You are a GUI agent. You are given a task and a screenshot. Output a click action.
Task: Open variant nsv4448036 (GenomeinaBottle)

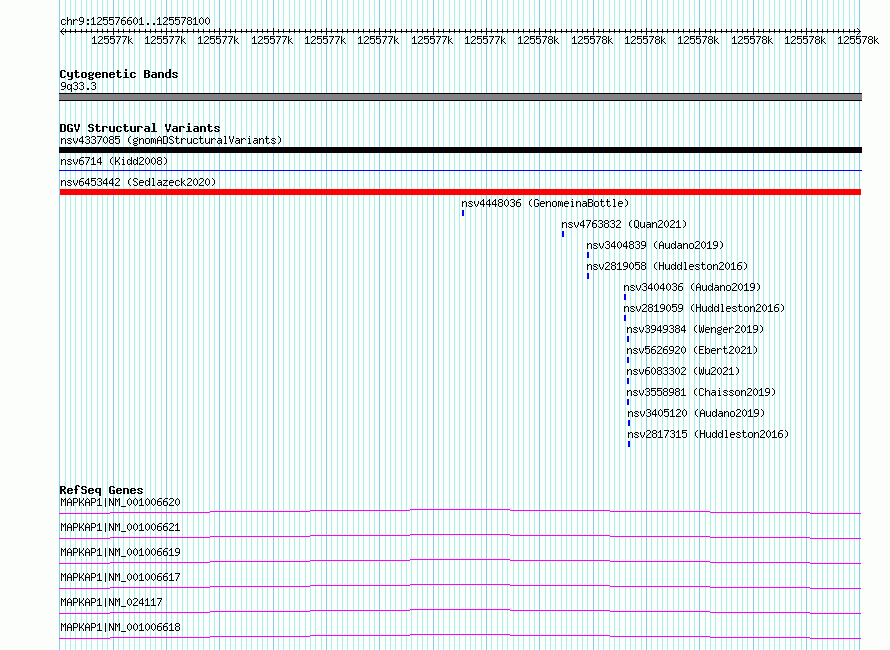[x=545, y=203]
